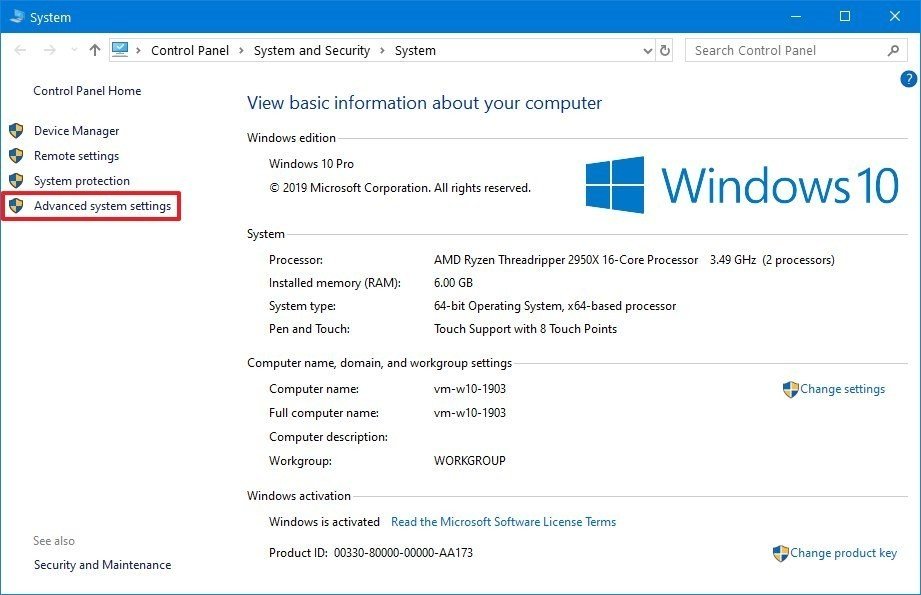Refresh the System page
This screenshot has height=595, width=921.
[664, 51]
